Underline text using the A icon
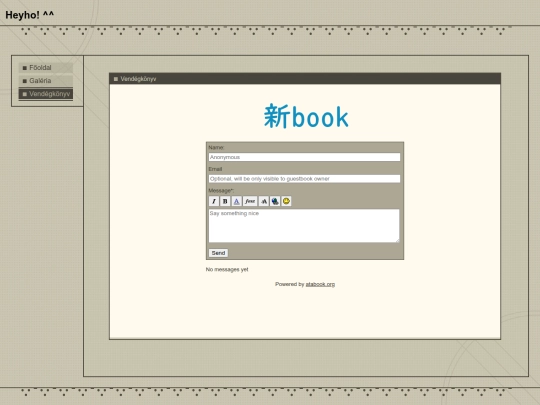 236,201
